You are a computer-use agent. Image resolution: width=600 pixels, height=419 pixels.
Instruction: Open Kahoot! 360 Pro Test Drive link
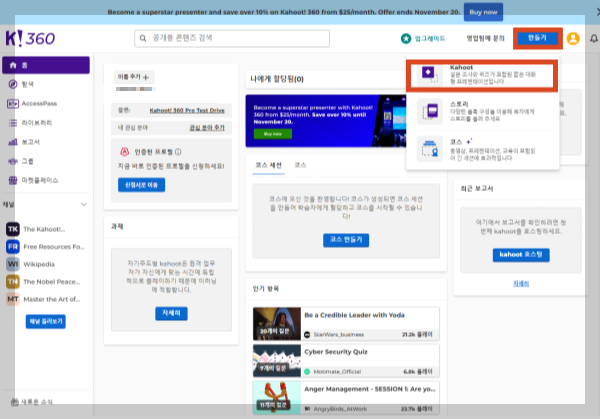point(187,110)
